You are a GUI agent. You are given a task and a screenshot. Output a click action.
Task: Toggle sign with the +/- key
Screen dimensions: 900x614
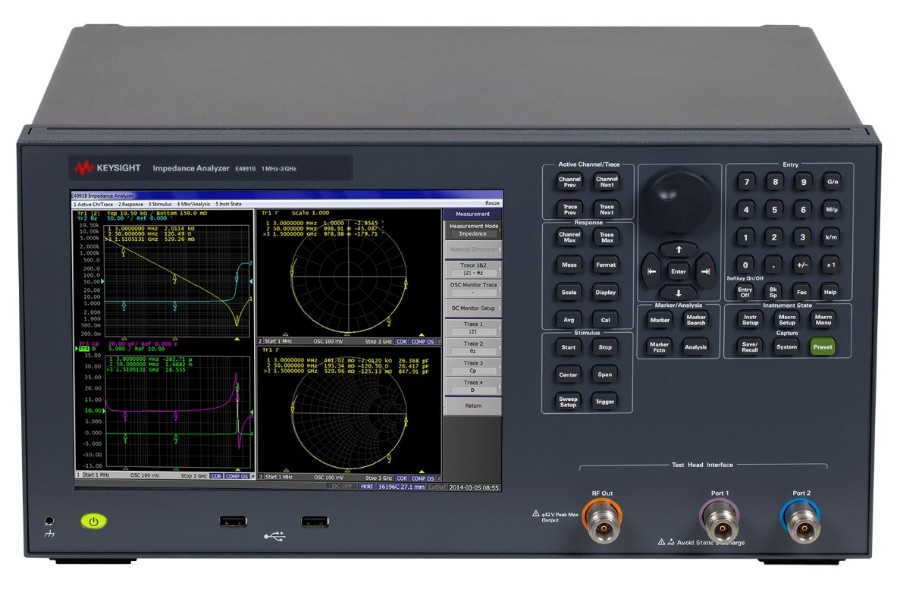801,265
